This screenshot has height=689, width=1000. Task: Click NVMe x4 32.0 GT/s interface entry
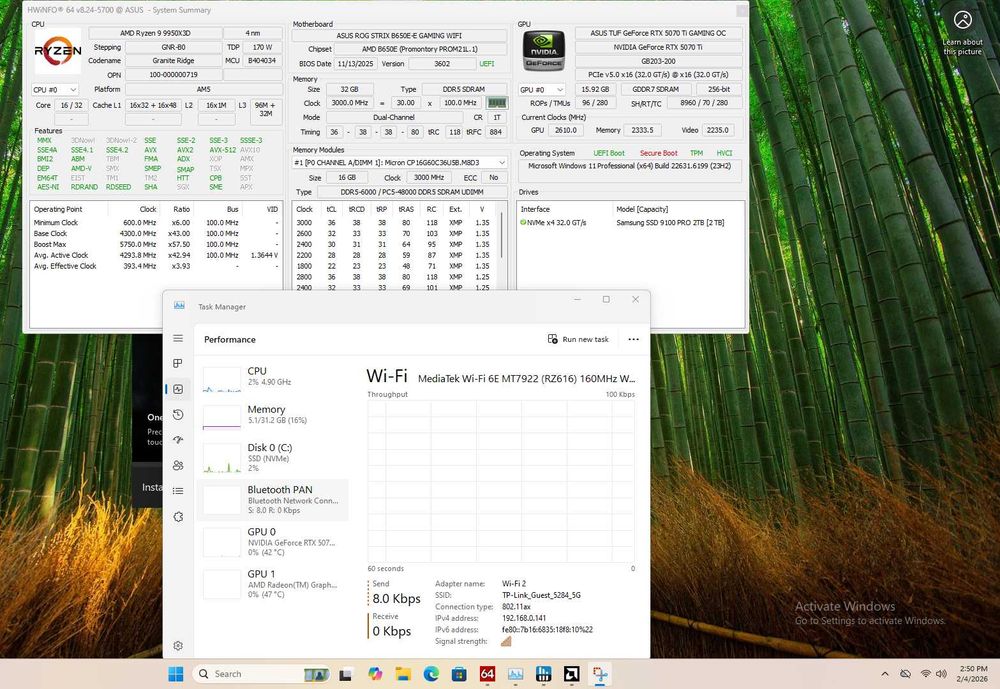(x=554, y=223)
